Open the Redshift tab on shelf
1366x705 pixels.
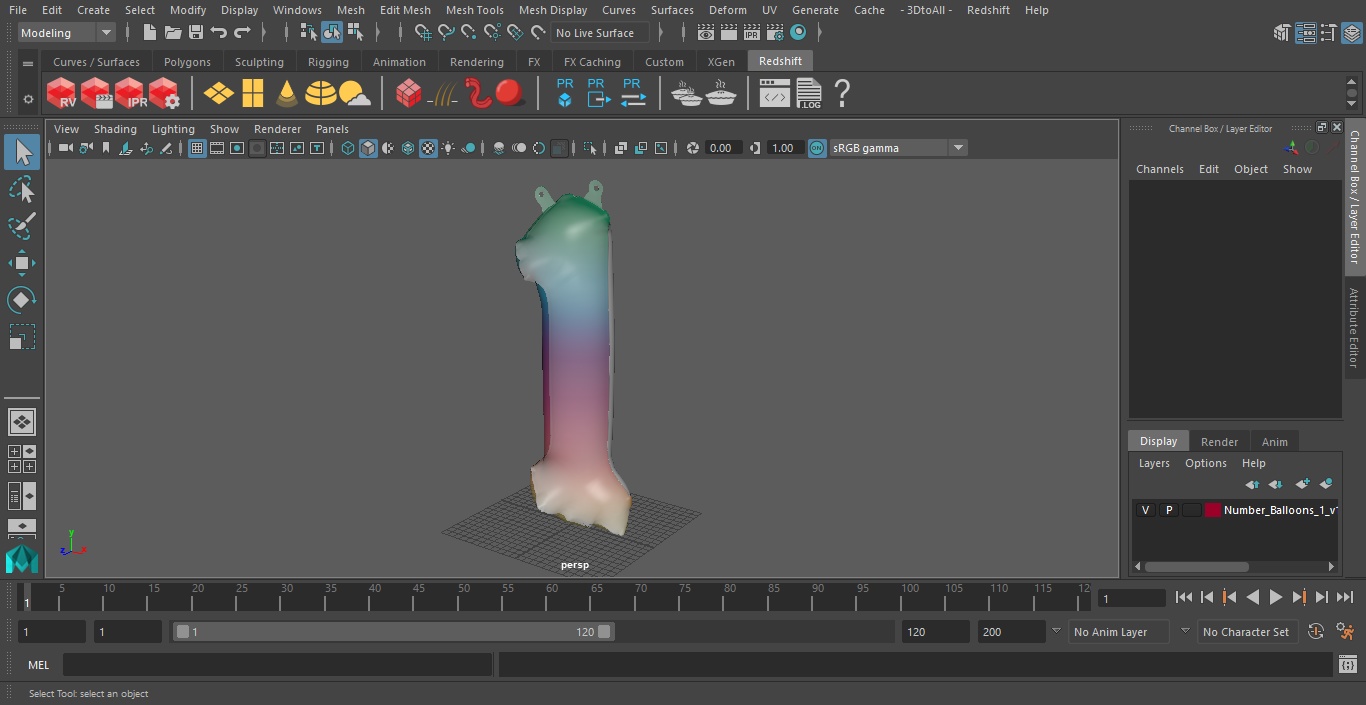pyautogui.click(x=780, y=61)
